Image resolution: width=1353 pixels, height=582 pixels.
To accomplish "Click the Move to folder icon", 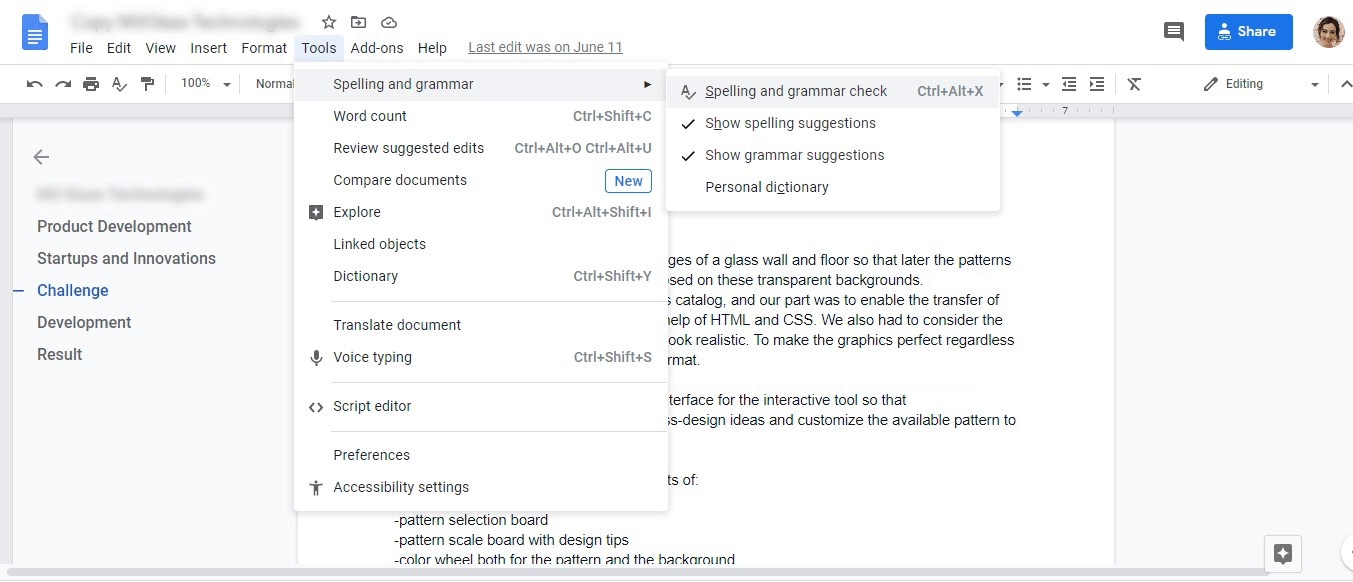I will (358, 22).
